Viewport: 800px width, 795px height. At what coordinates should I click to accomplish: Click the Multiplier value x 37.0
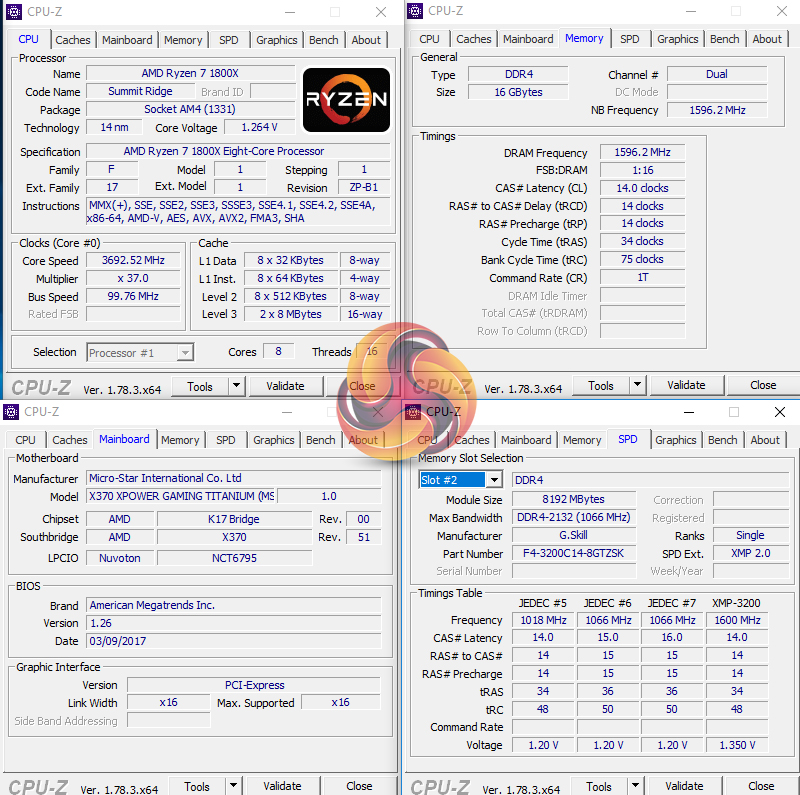click(x=133, y=279)
